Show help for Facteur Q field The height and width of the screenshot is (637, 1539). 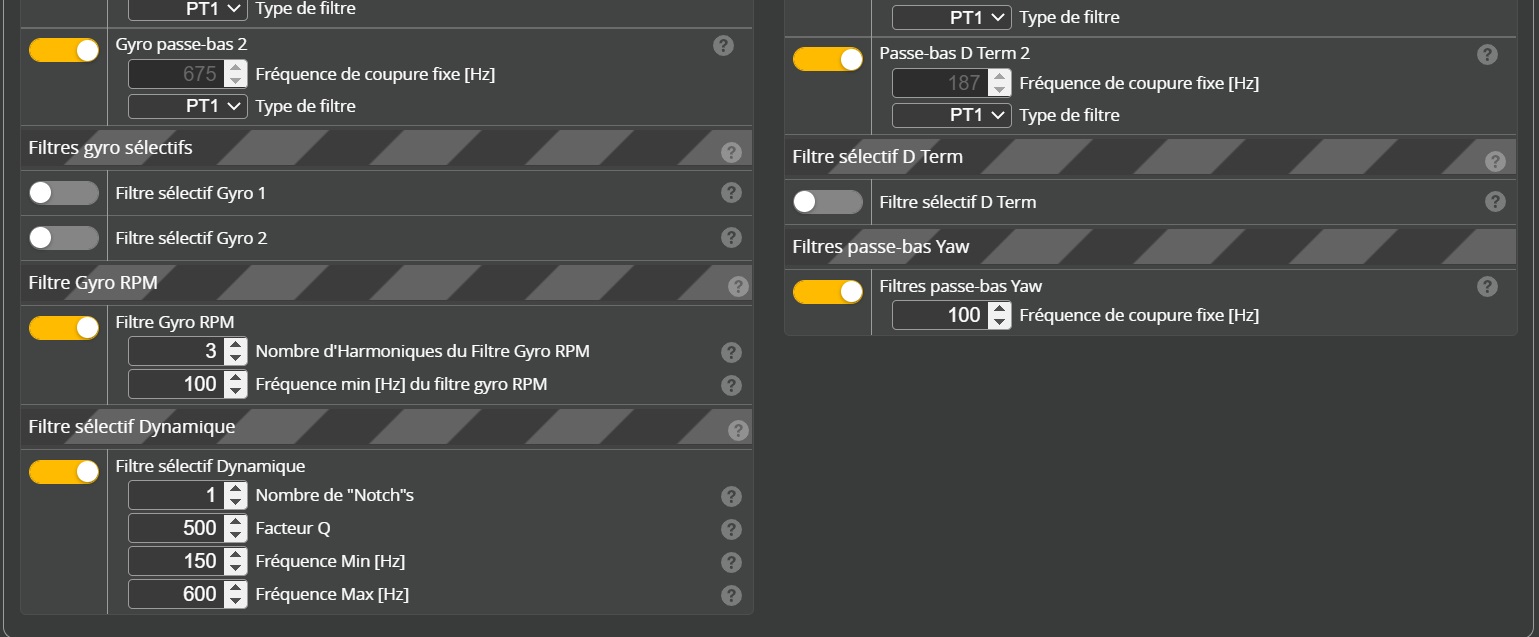[731, 529]
